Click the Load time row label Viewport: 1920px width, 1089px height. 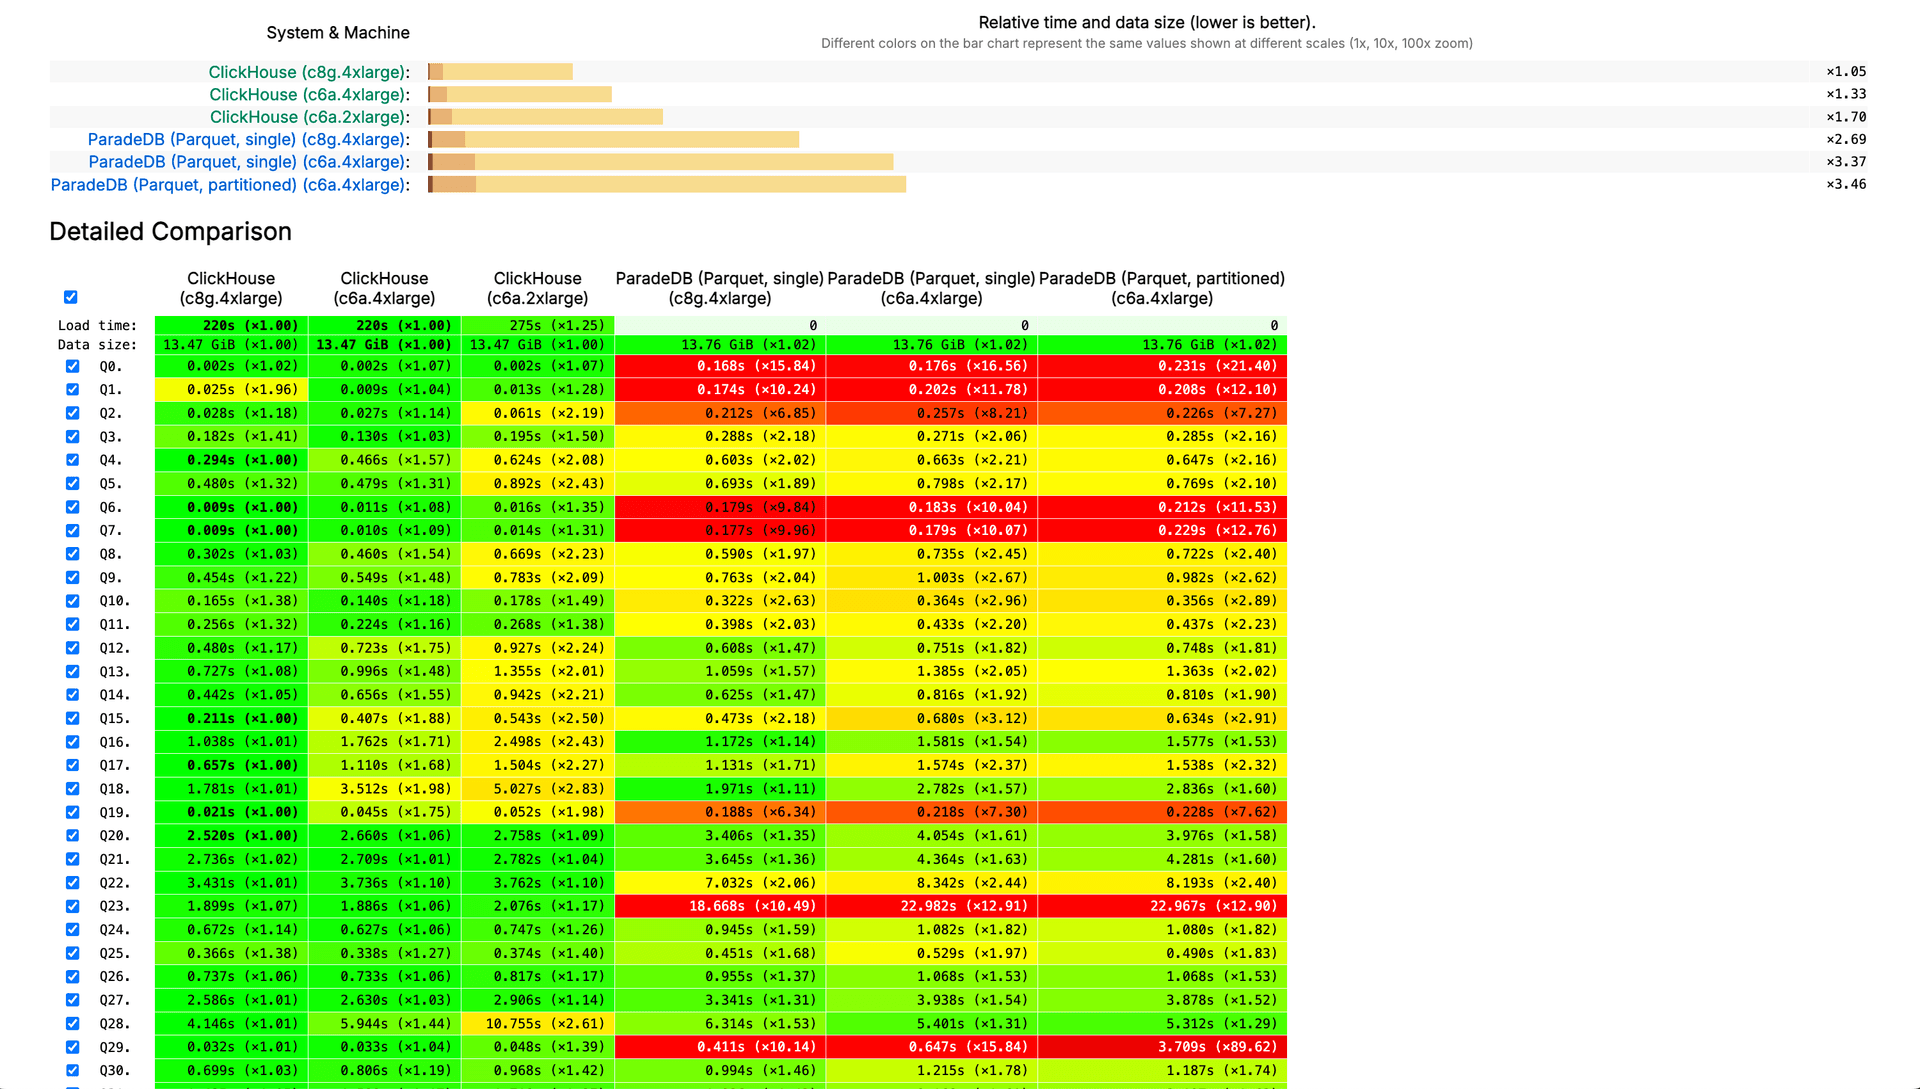tap(97, 325)
